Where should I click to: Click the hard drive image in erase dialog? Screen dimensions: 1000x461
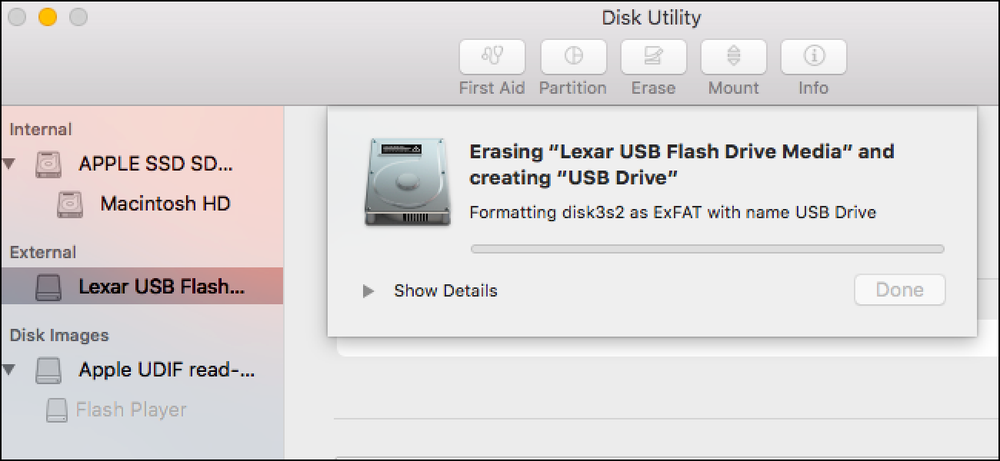[x=408, y=182]
